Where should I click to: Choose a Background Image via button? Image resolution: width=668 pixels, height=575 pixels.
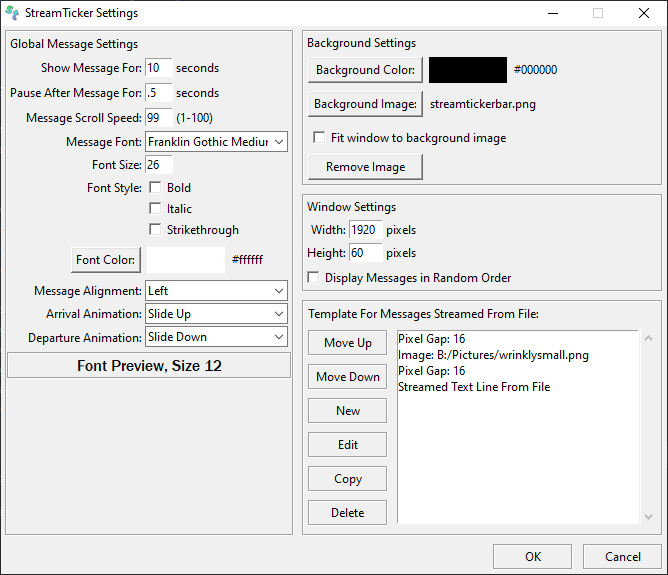pos(365,104)
